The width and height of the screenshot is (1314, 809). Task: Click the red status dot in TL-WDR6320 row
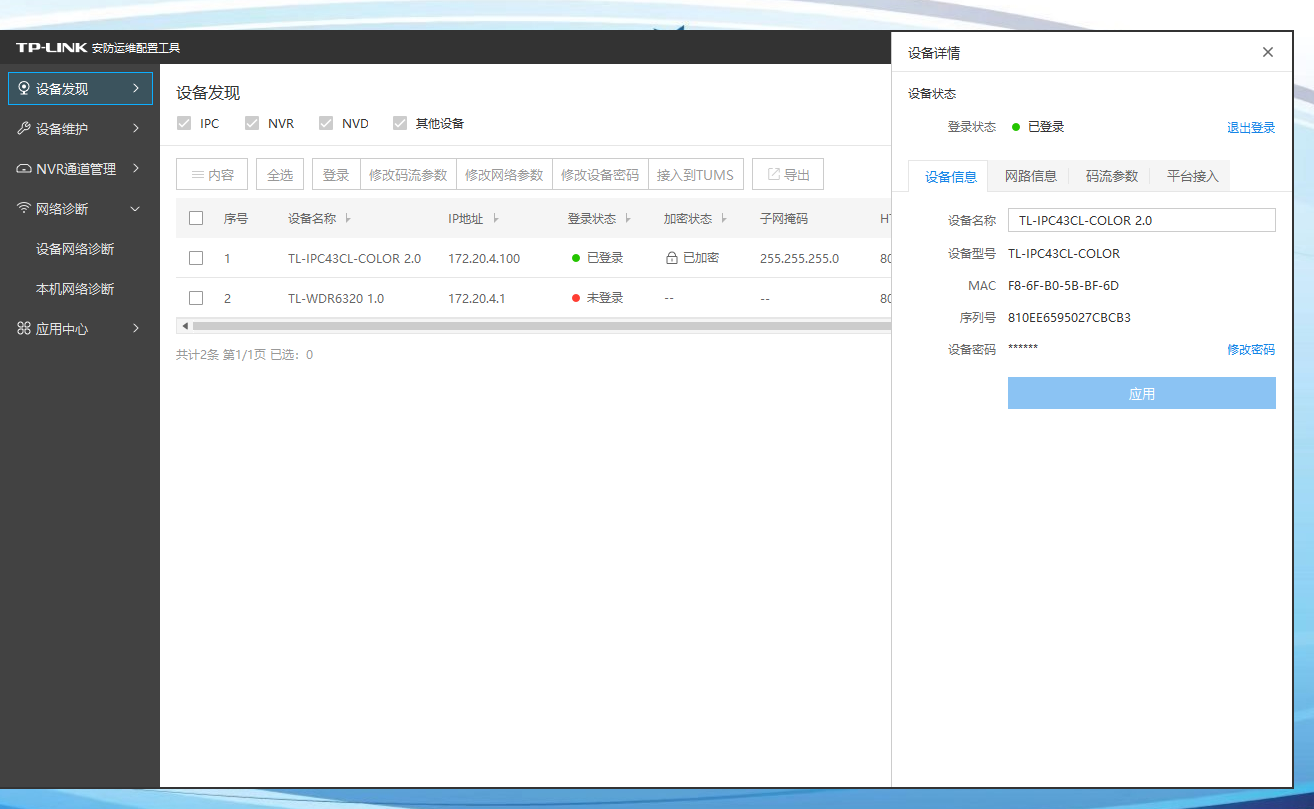(576, 298)
